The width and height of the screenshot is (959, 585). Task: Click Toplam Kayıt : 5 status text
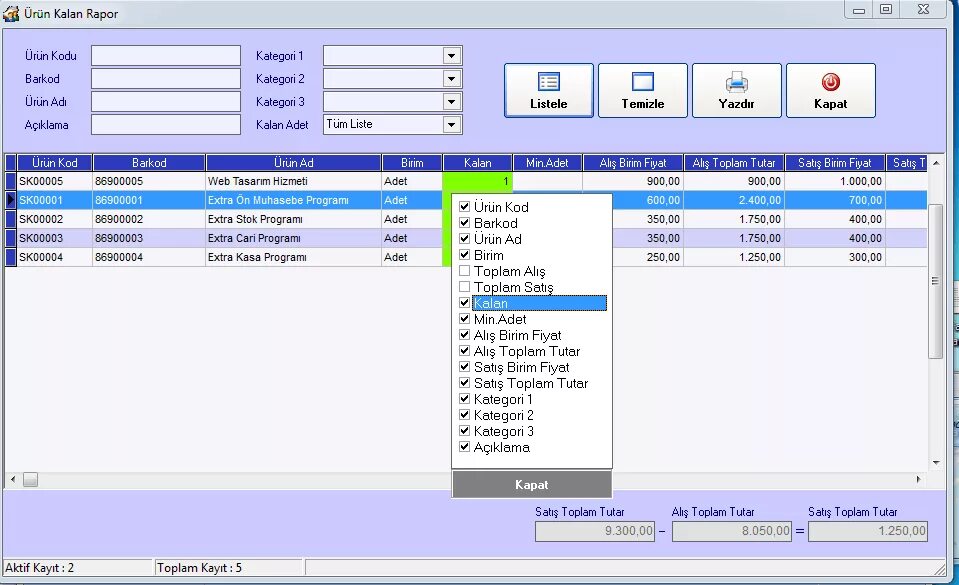click(199, 568)
